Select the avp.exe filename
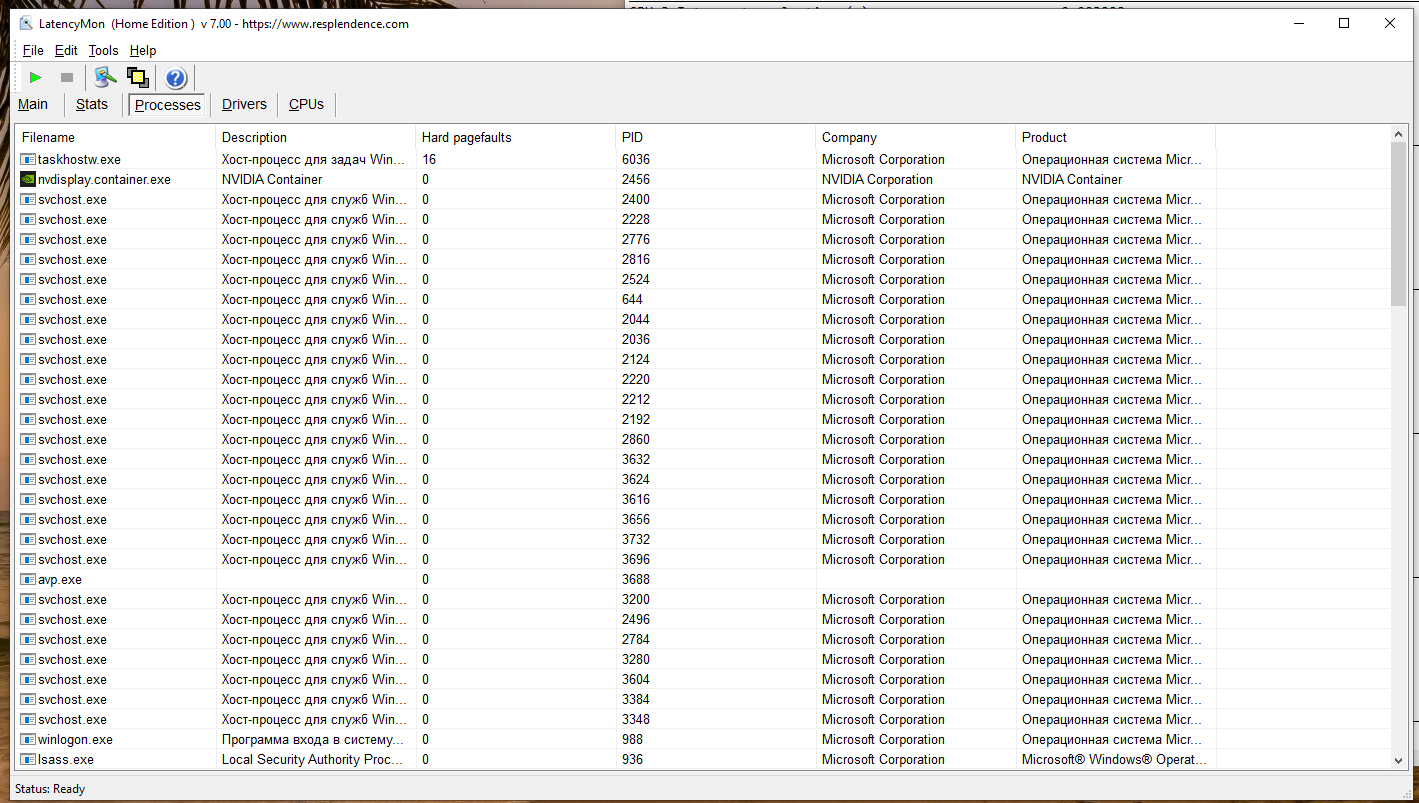Screen dimensions: 1419x803 tap(60, 579)
